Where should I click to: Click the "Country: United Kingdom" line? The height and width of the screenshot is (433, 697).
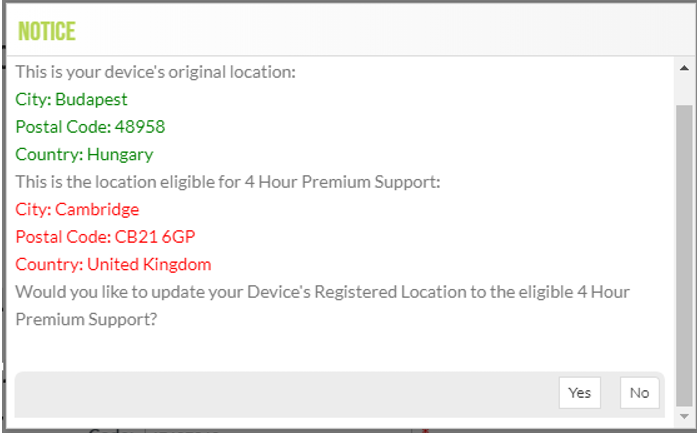[113, 264]
